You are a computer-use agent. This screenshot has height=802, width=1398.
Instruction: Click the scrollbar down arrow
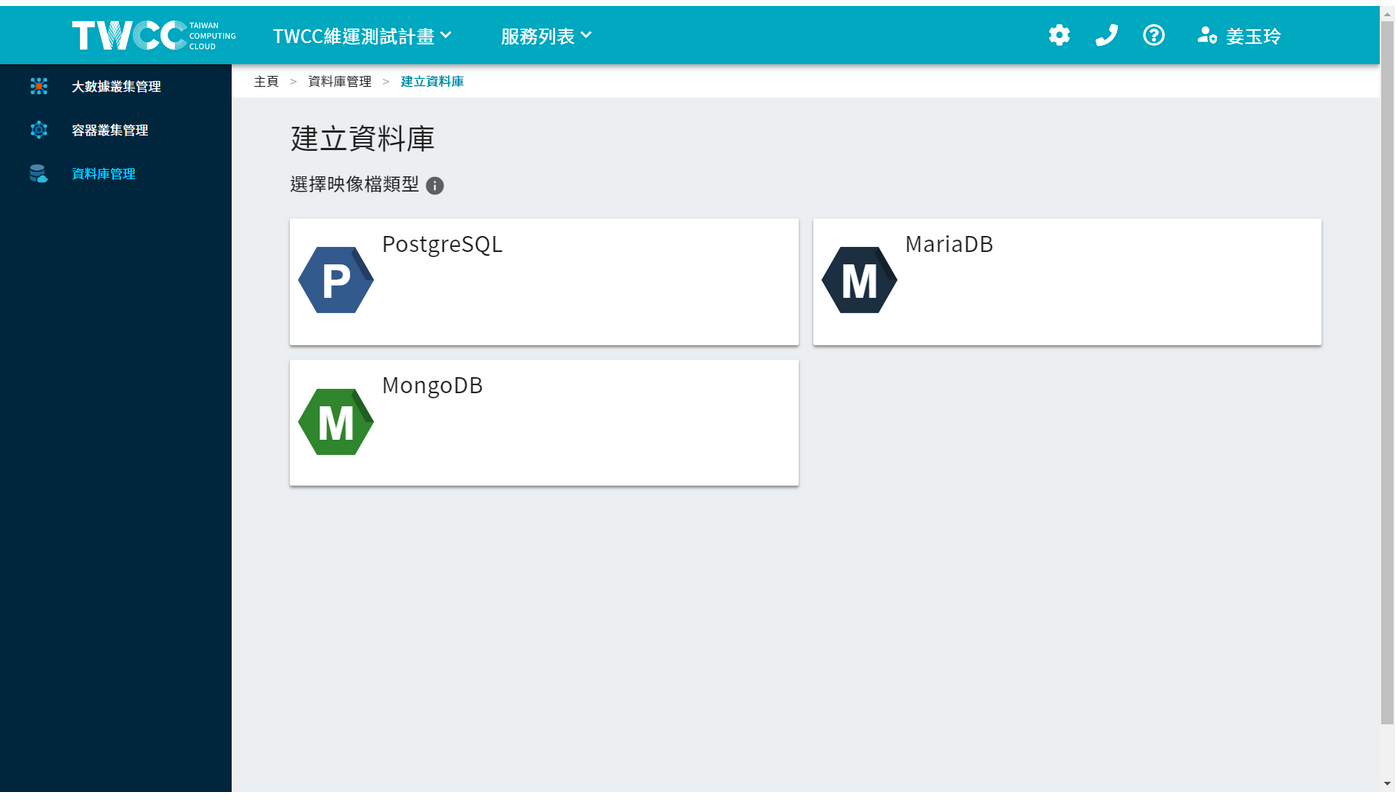(1387, 784)
